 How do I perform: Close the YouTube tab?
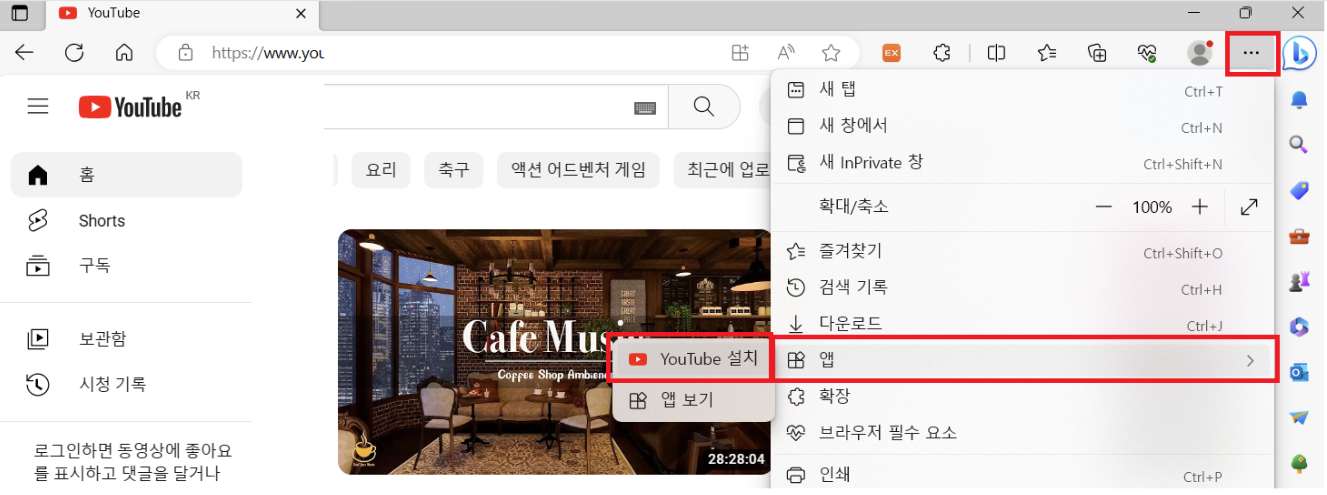point(301,14)
